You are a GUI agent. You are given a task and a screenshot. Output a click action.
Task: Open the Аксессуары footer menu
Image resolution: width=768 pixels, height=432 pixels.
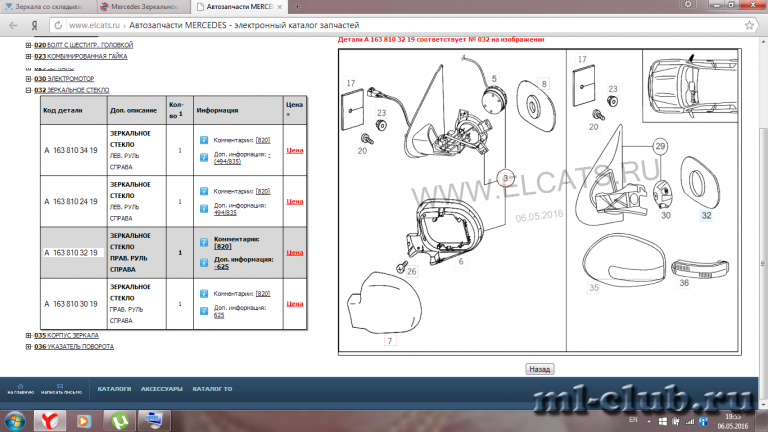[162, 389]
